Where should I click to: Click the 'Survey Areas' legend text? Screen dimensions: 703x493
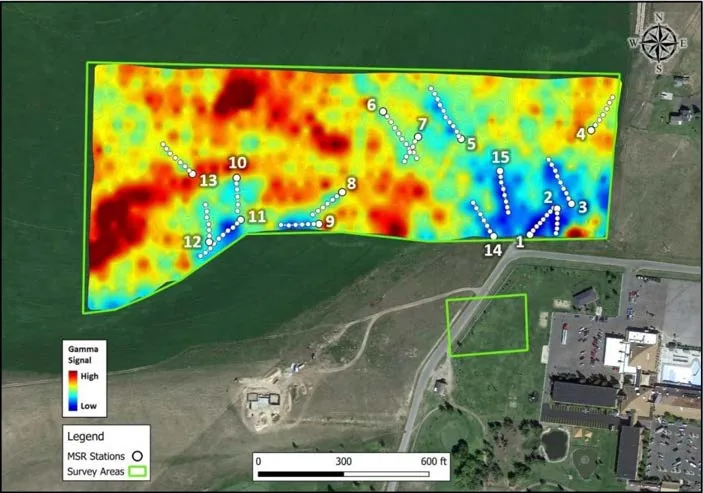click(95, 471)
